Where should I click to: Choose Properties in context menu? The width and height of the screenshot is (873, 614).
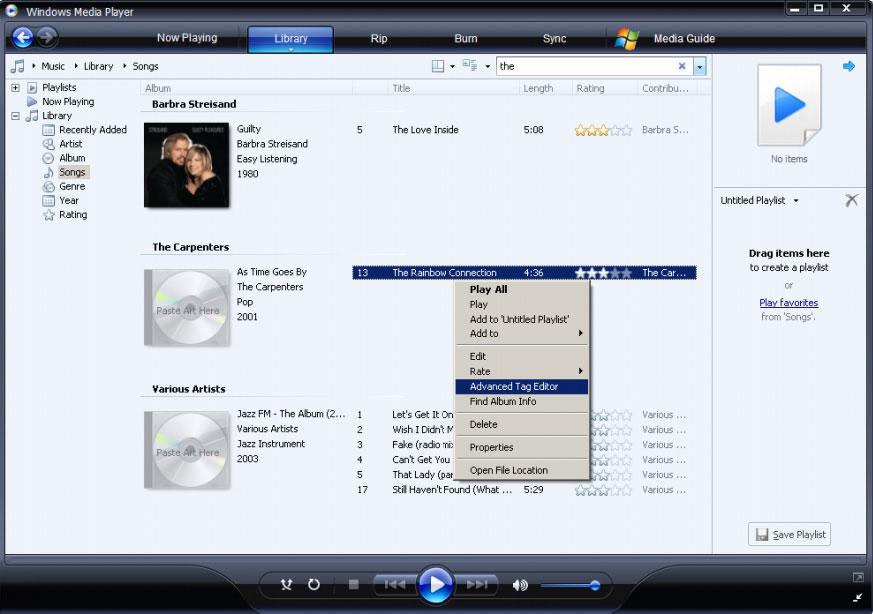[521, 447]
